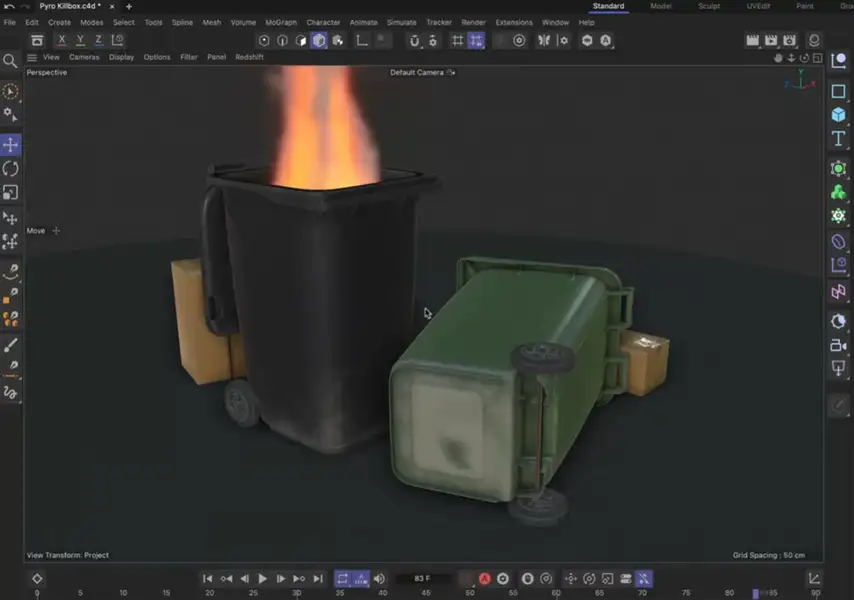Open the Standard layout switcher
The width and height of the screenshot is (854, 600).
coord(608,6)
